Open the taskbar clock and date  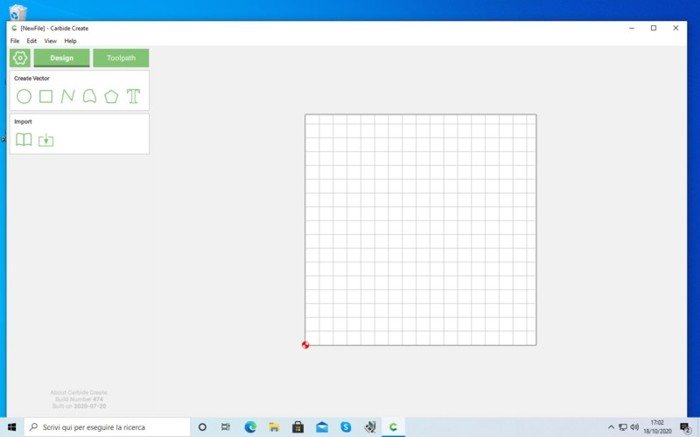point(657,427)
